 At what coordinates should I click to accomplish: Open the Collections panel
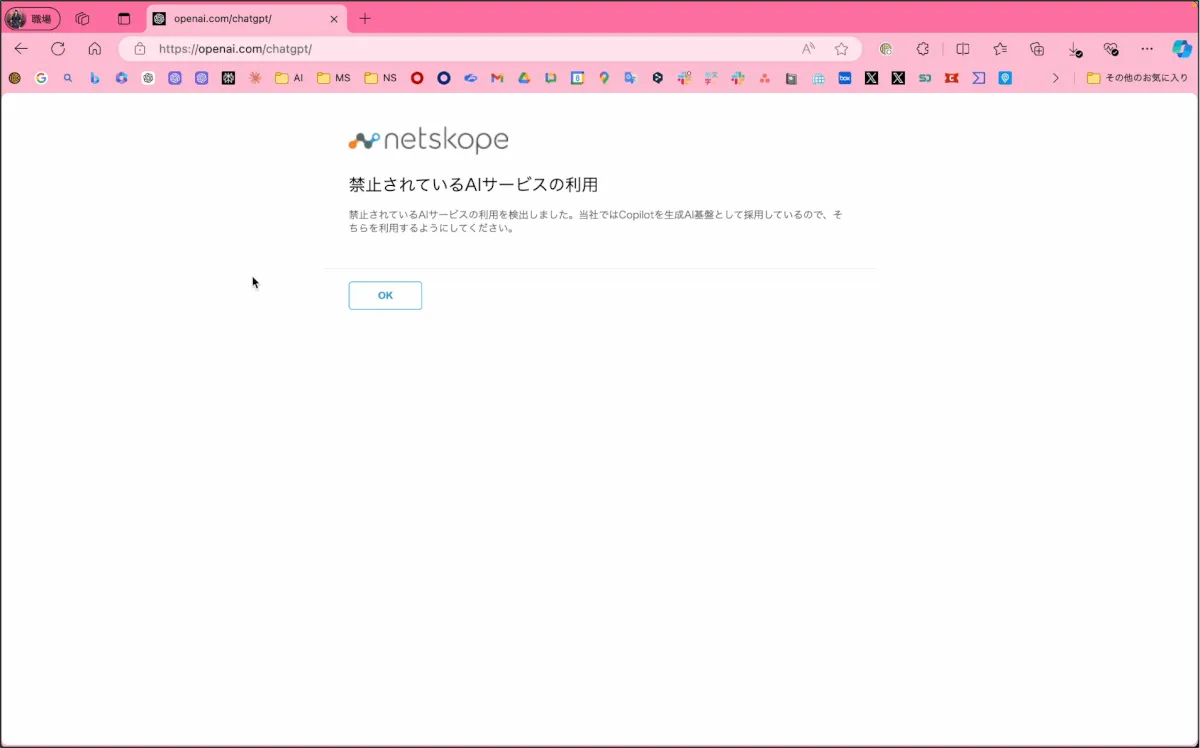click(x=1037, y=48)
